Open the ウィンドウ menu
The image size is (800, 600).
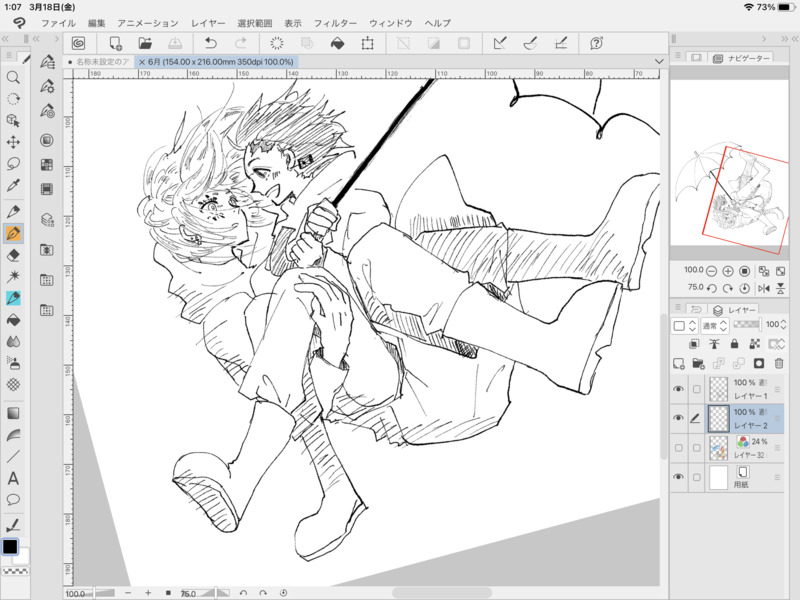391,23
